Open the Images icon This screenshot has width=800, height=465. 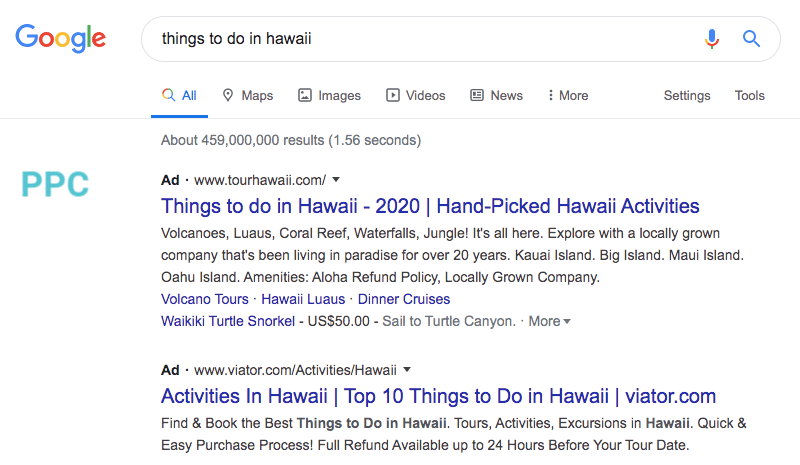305,95
